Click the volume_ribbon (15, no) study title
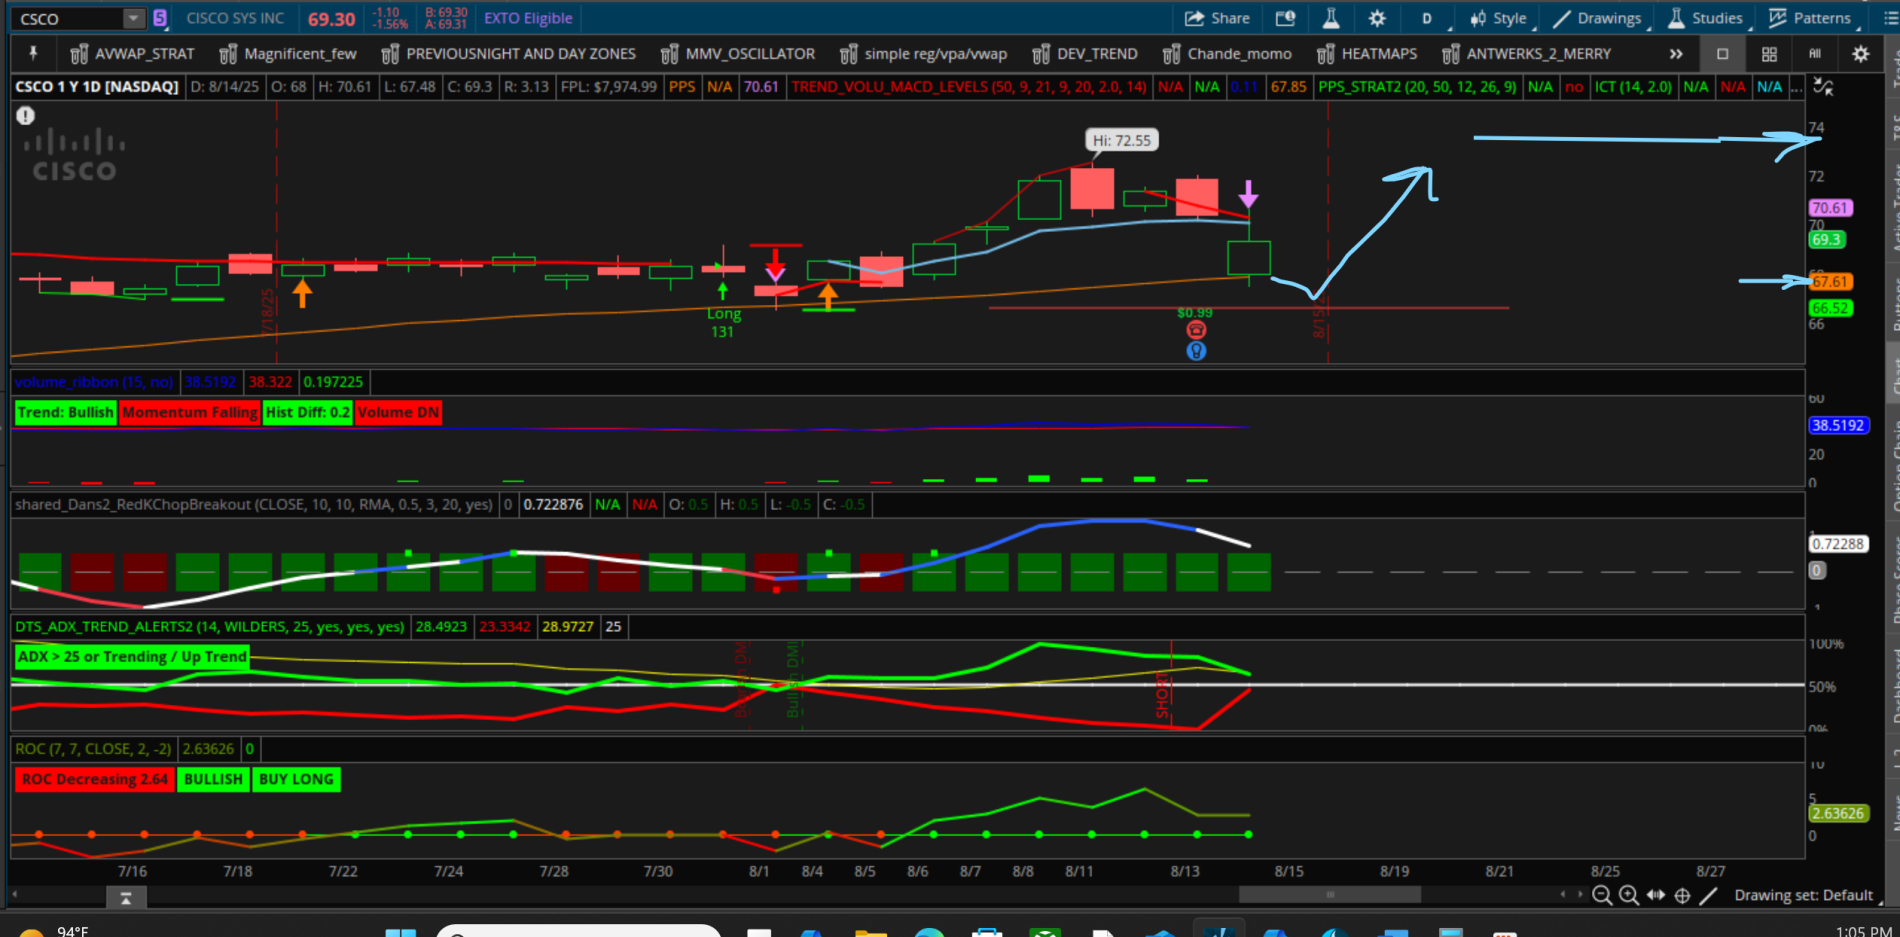This screenshot has height=937, width=1900. tap(94, 382)
